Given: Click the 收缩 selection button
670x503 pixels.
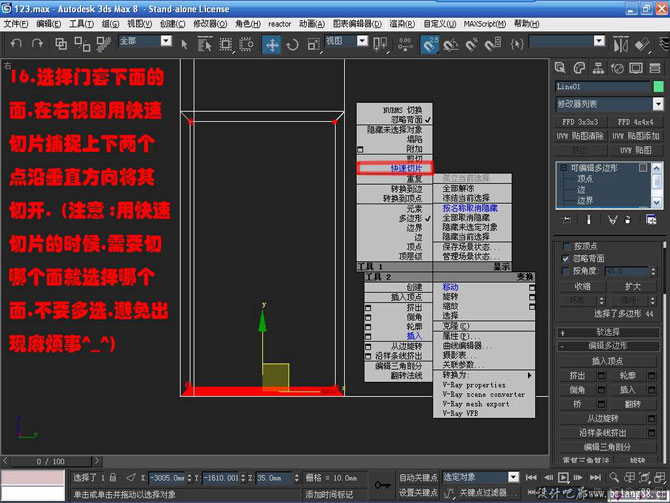Looking at the screenshot, I should [582, 286].
